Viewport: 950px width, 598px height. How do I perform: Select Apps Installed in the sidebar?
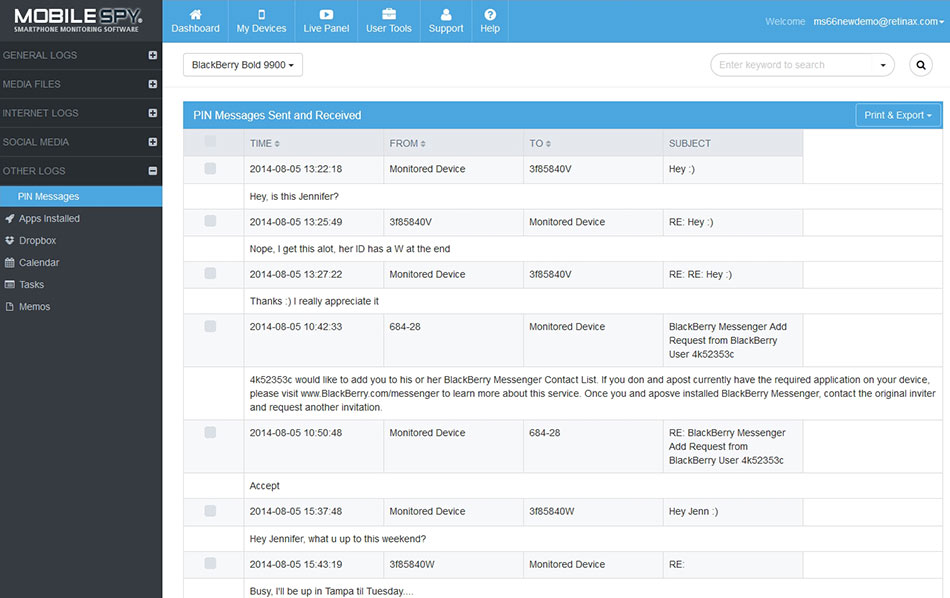(49, 219)
